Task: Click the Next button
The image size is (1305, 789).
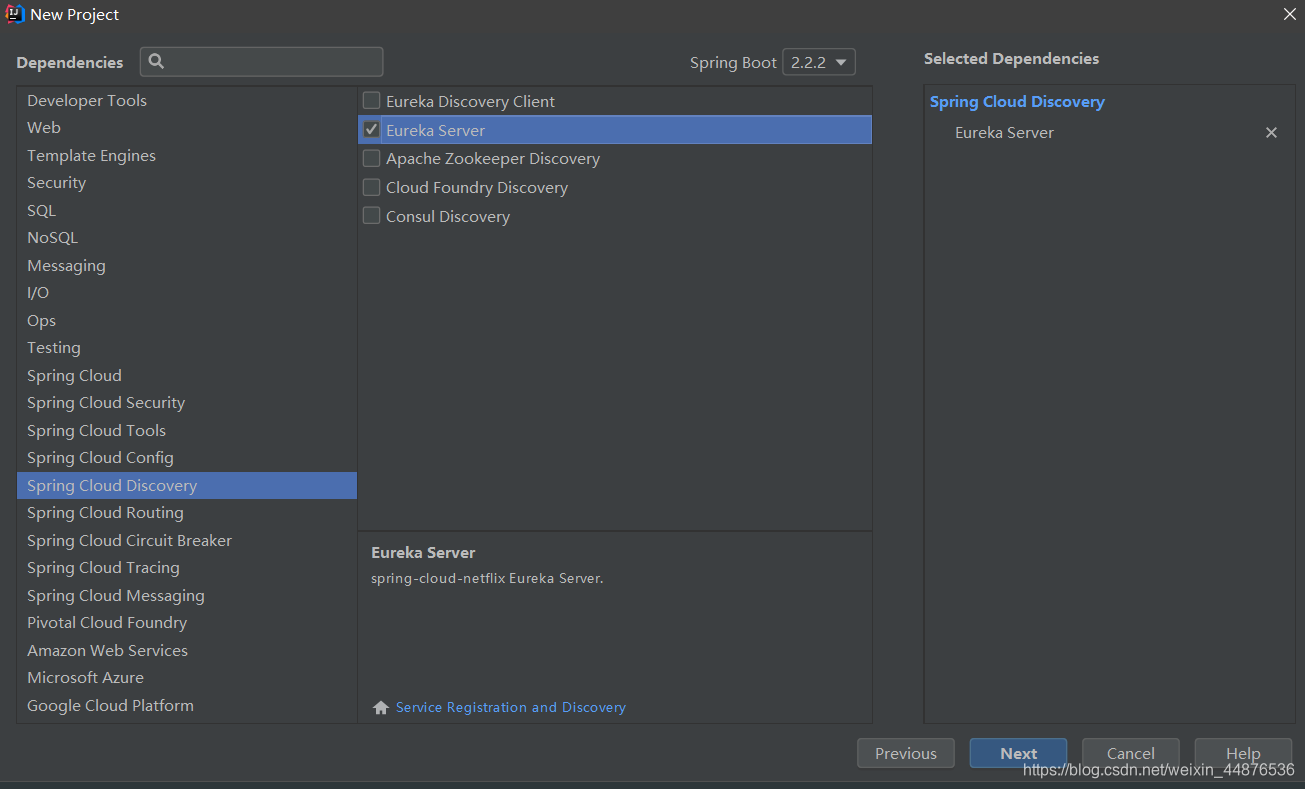Action: click(x=1018, y=753)
